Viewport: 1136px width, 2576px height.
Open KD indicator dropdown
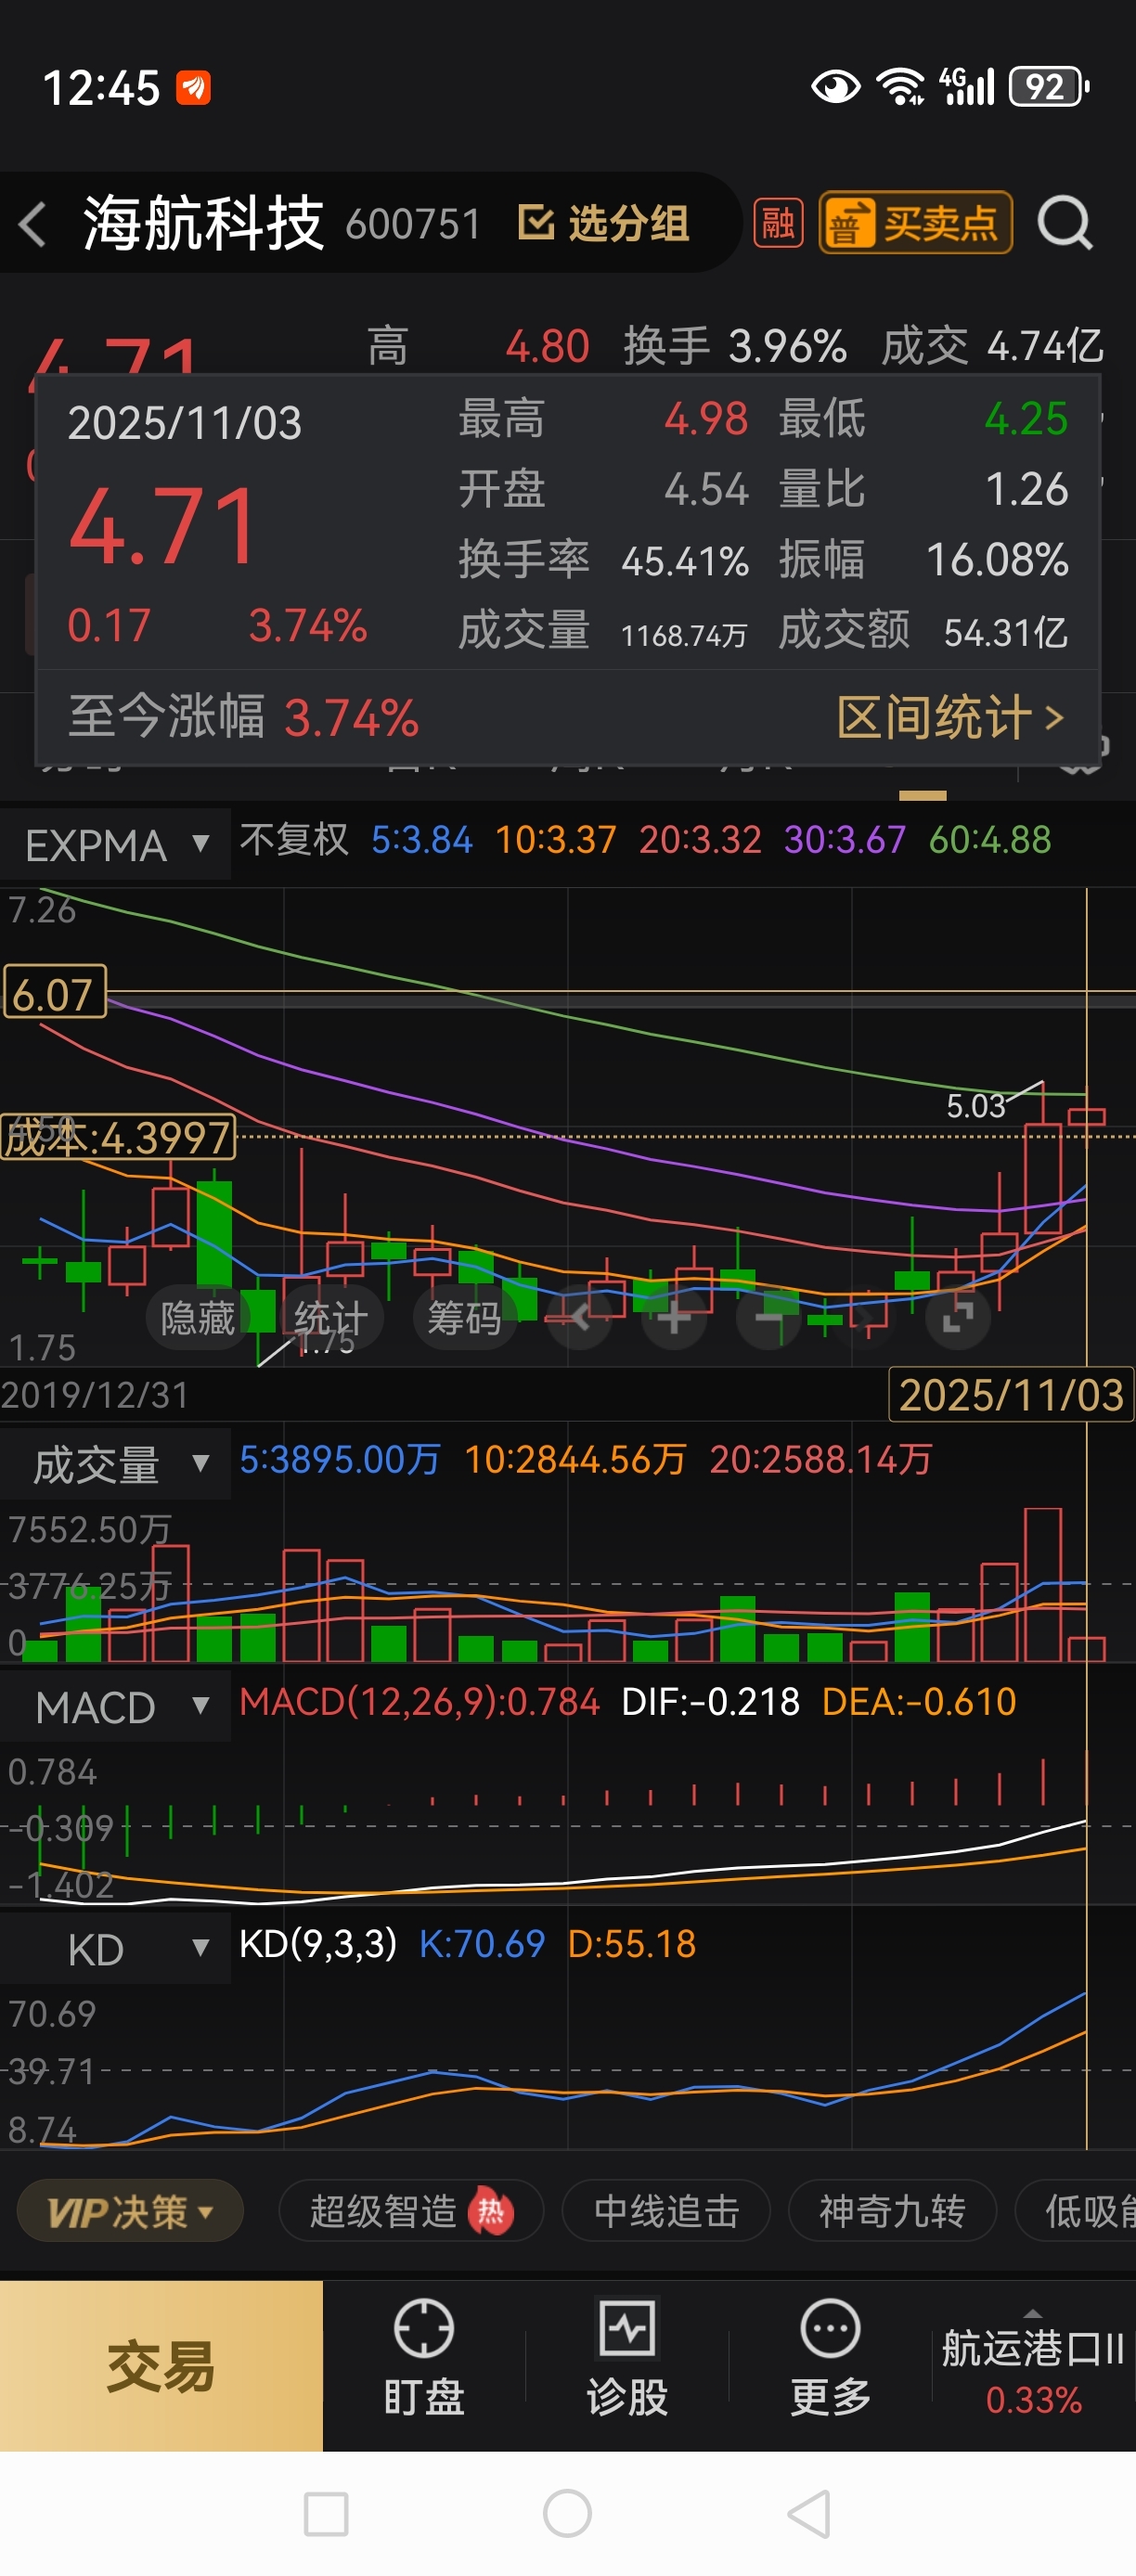[115, 1949]
